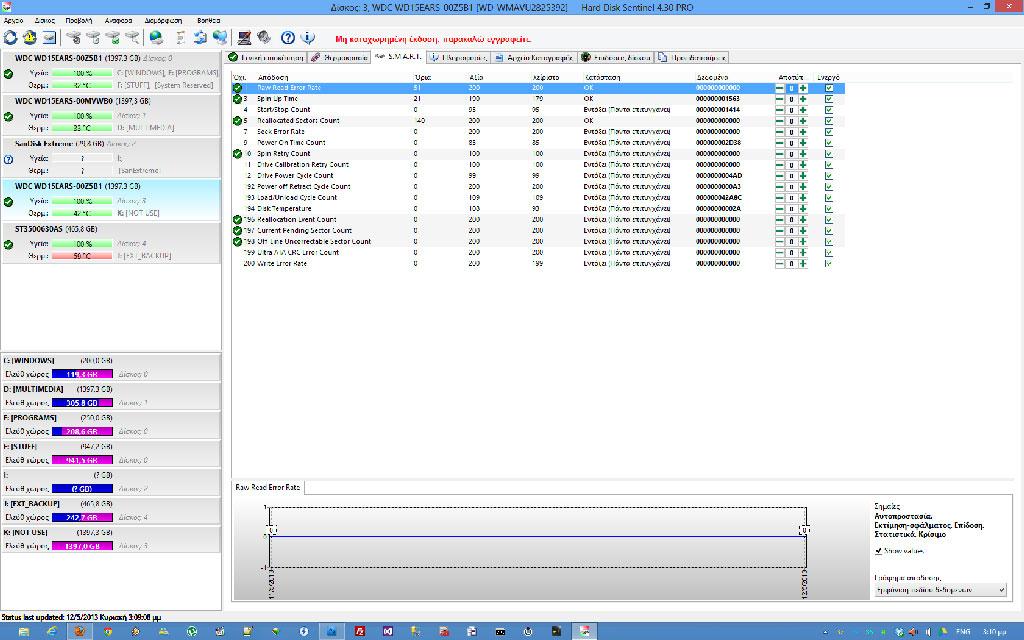Click the globe icon in the toolbar
The image size is (1024, 640).
pos(156,38)
